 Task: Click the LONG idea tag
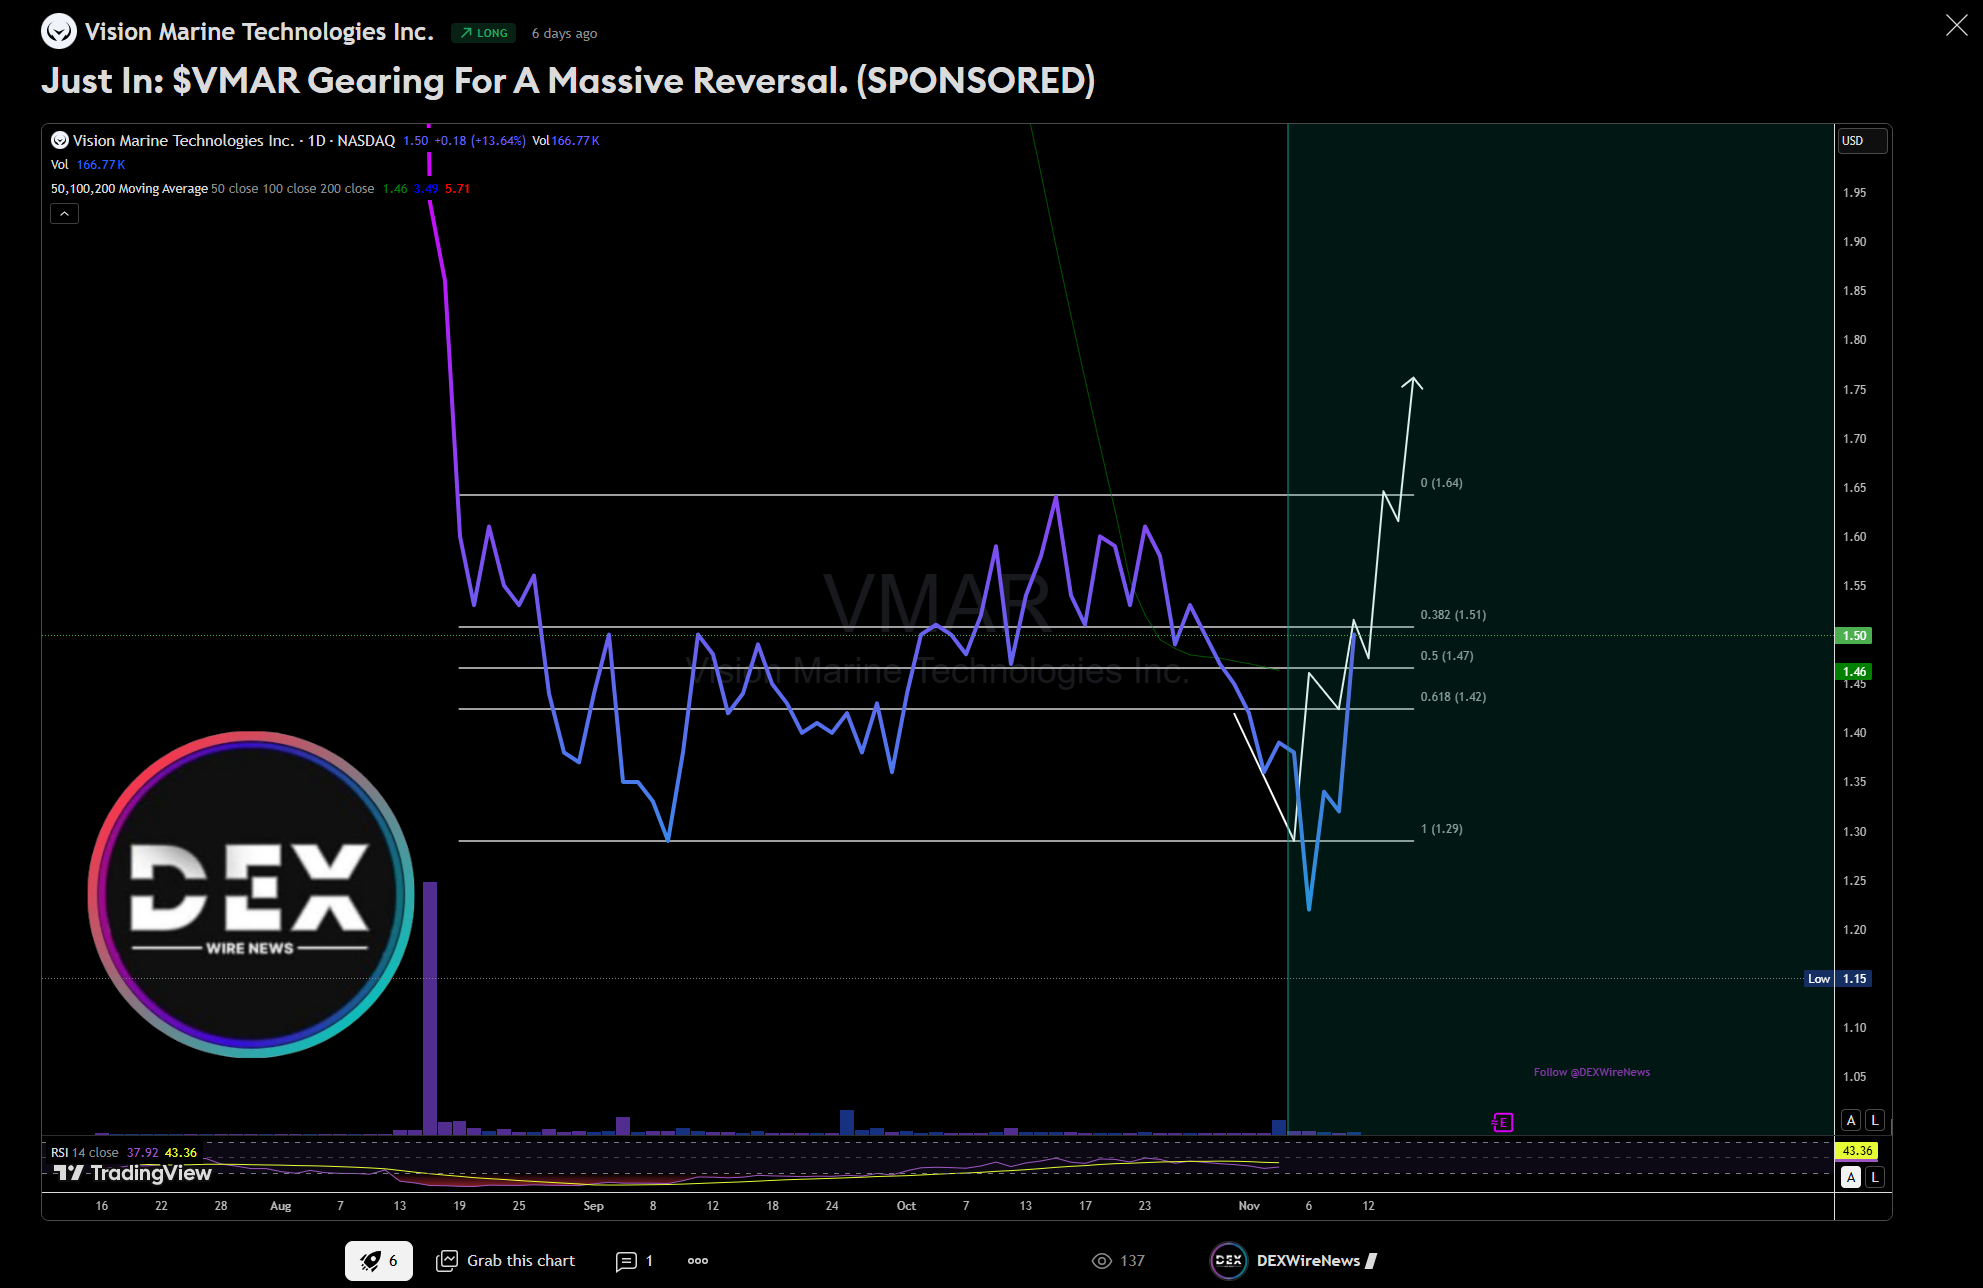click(484, 33)
